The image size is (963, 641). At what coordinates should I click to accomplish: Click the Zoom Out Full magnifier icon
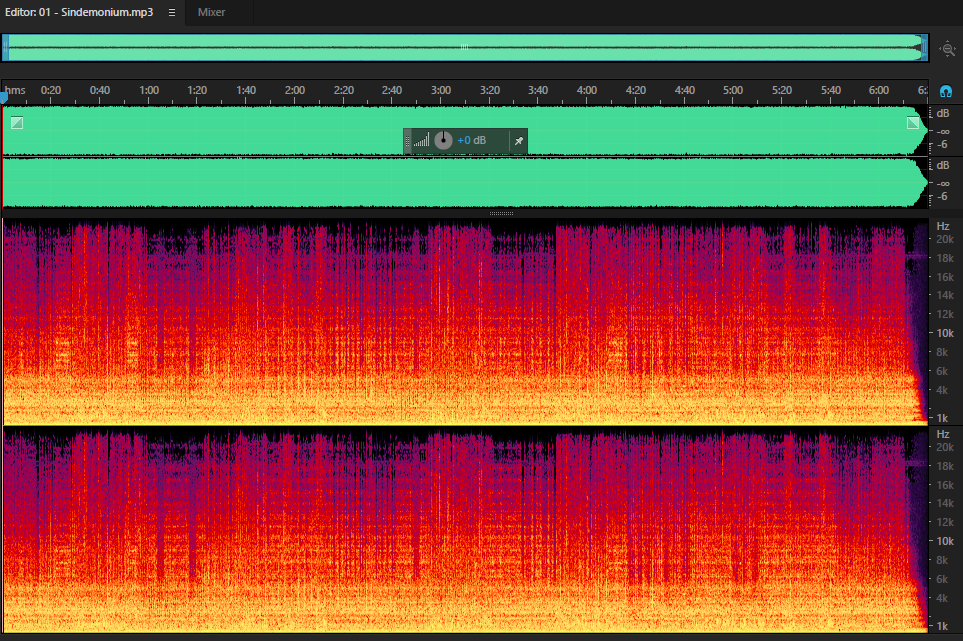click(948, 49)
